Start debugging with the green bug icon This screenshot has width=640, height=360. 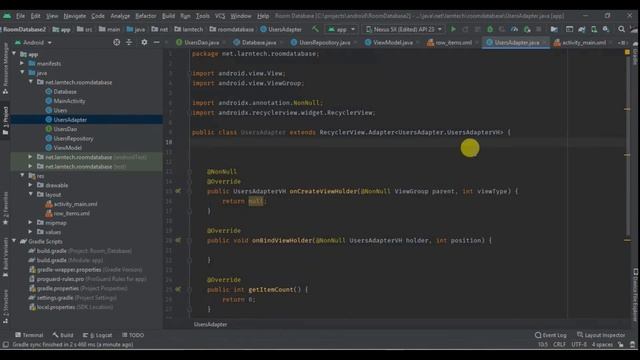click(x=490, y=29)
